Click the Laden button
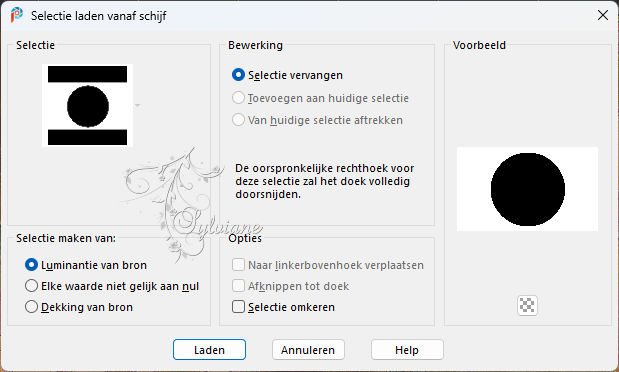The image size is (619, 372). click(x=209, y=350)
